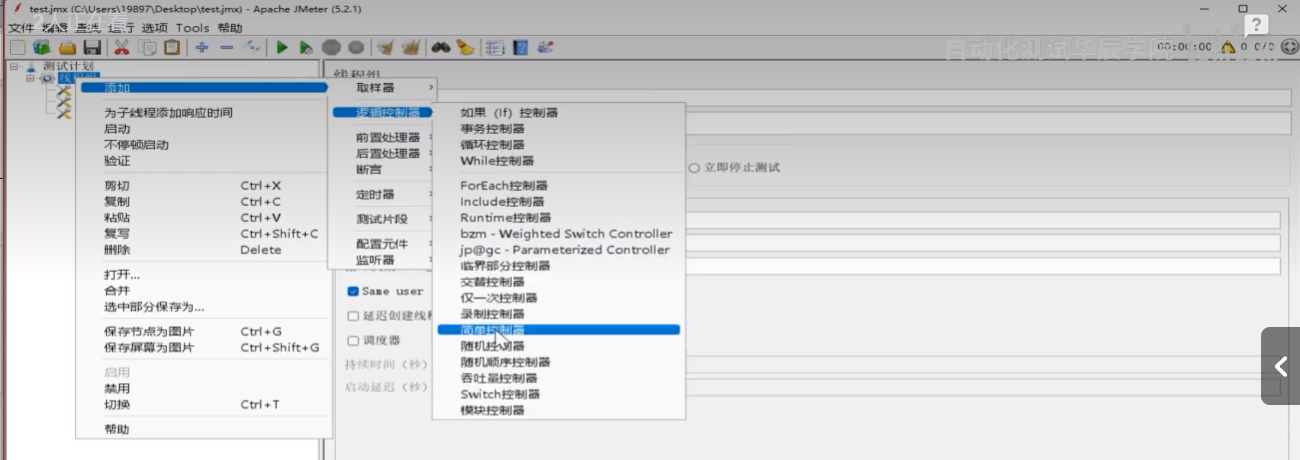Click the Clear All results icon
Screen dimensions: 1300x460
(x=410, y=47)
